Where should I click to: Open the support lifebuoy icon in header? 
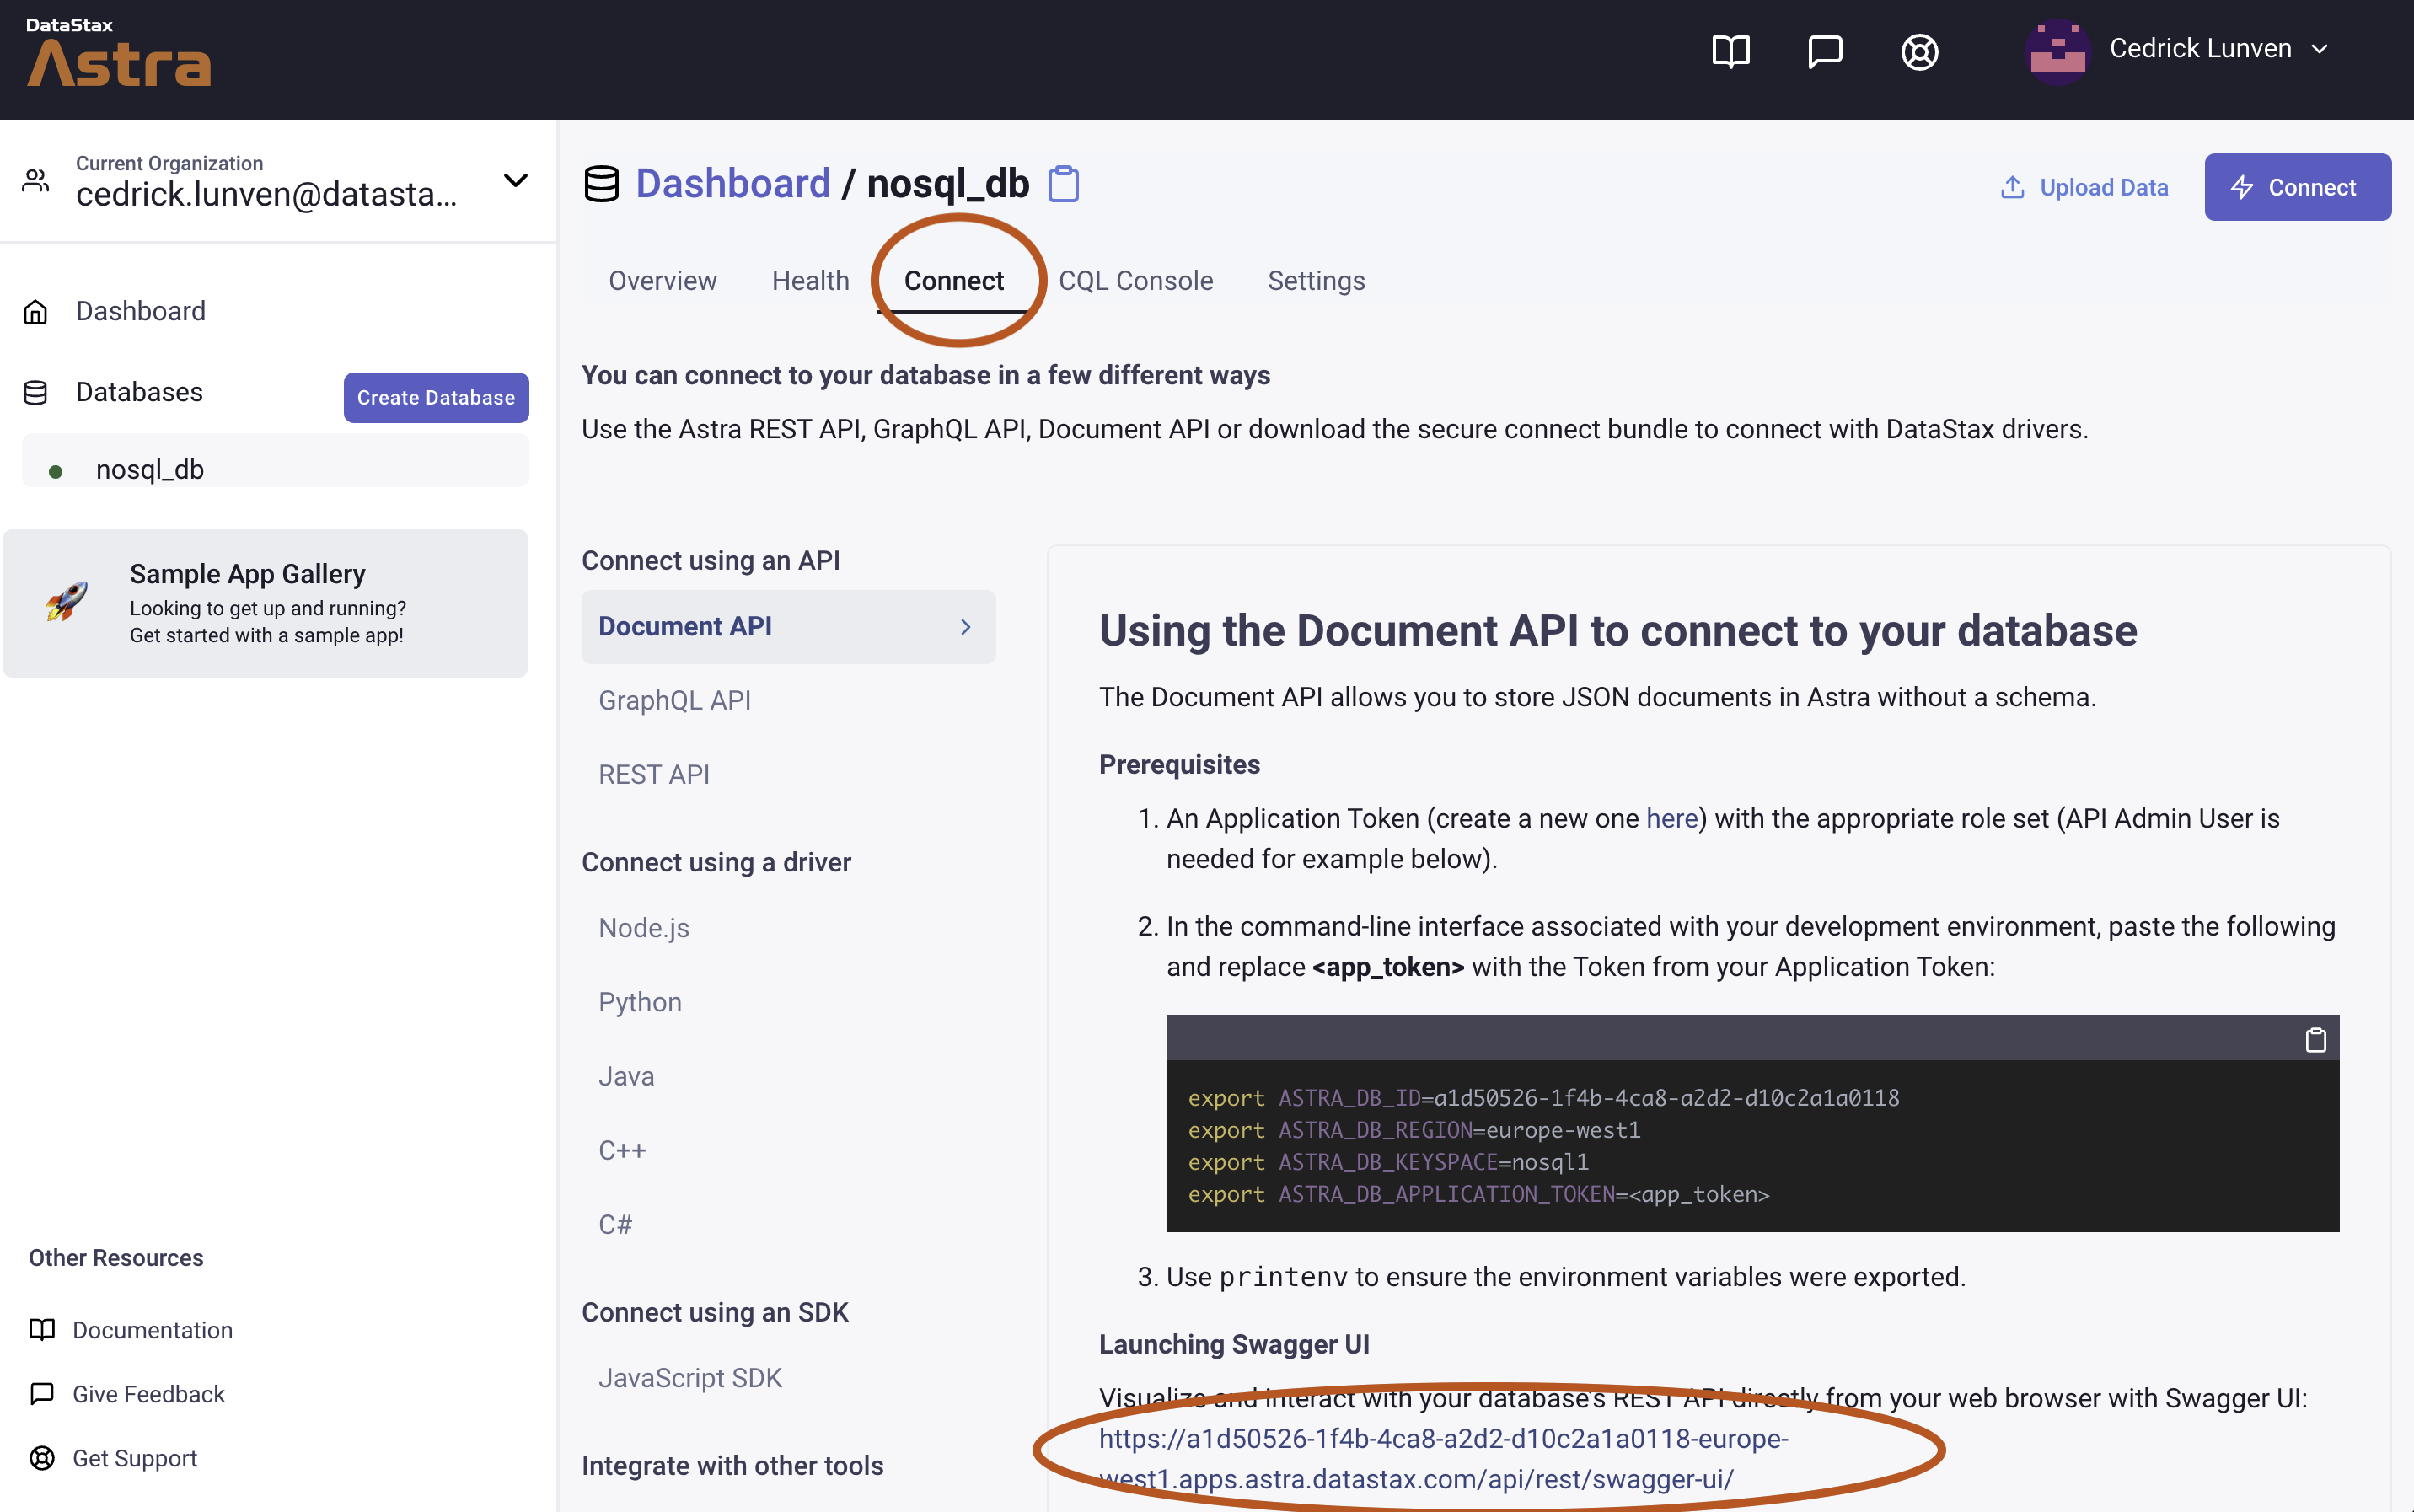[1919, 51]
